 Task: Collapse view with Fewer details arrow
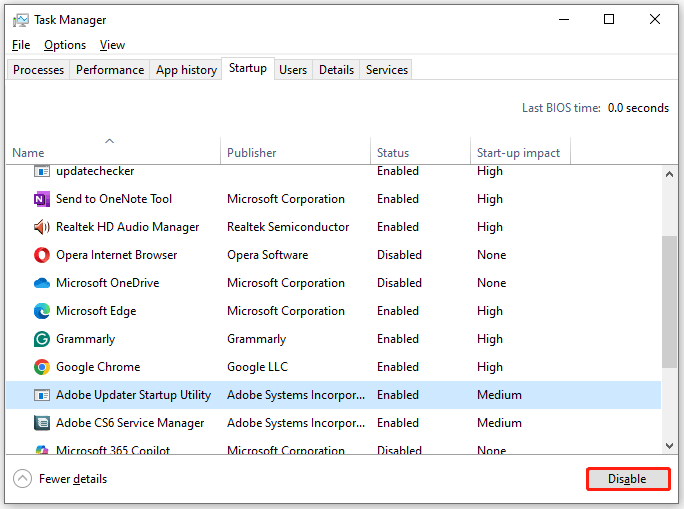tap(22, 478)
